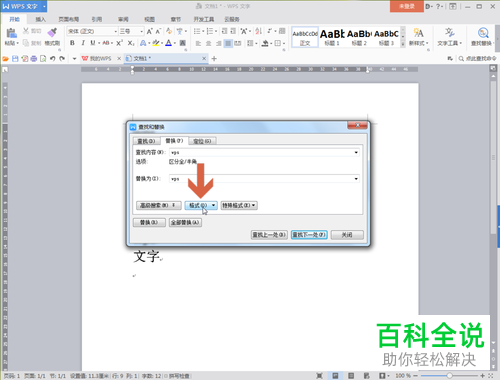Open the Special Format dropdown in dialog
This screenshot has height=380, width=500.
pos(239,205)
